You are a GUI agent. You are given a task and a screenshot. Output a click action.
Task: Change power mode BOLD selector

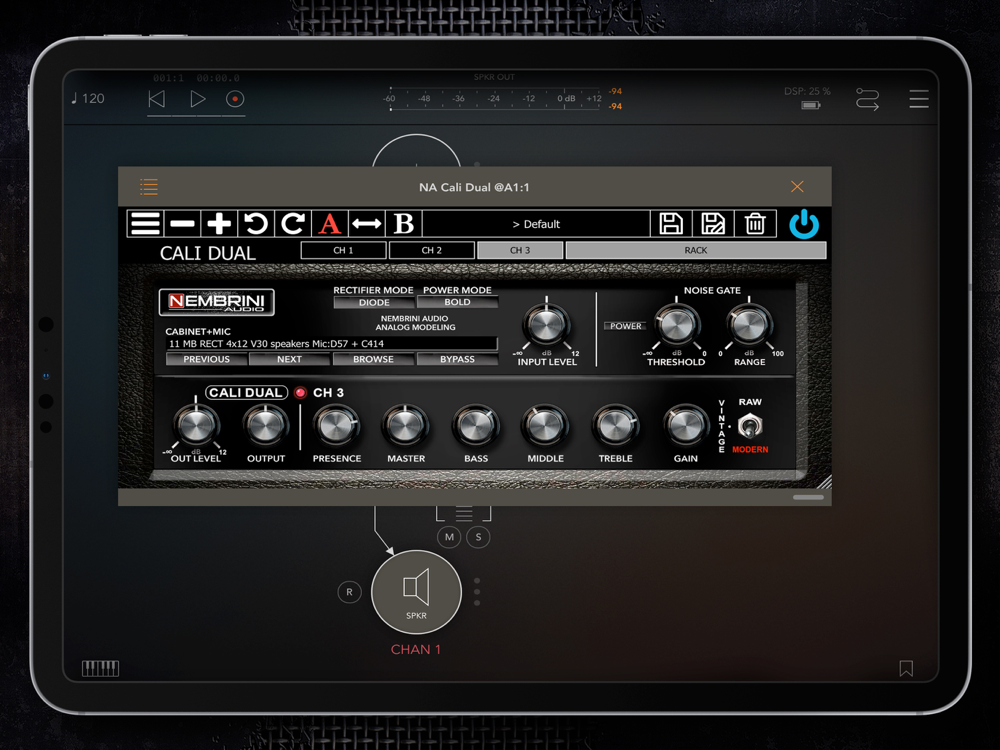(x=457, y=302)
